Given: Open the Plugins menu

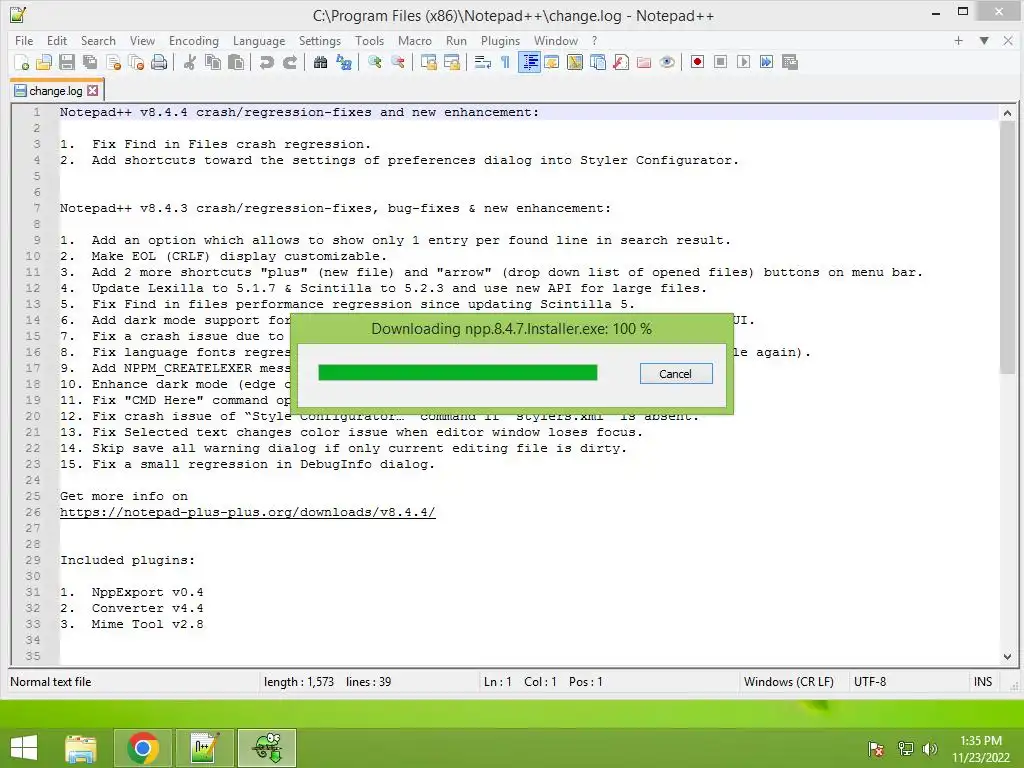Looking at the screenshot, I should click(500, 40).
